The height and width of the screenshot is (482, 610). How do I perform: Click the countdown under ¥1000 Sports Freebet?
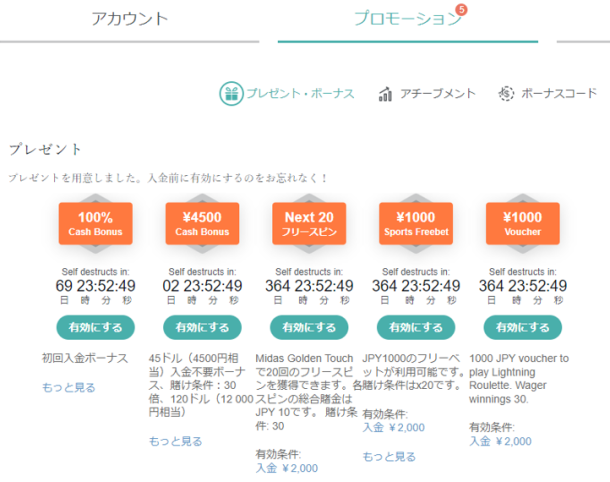click(416, 286)
